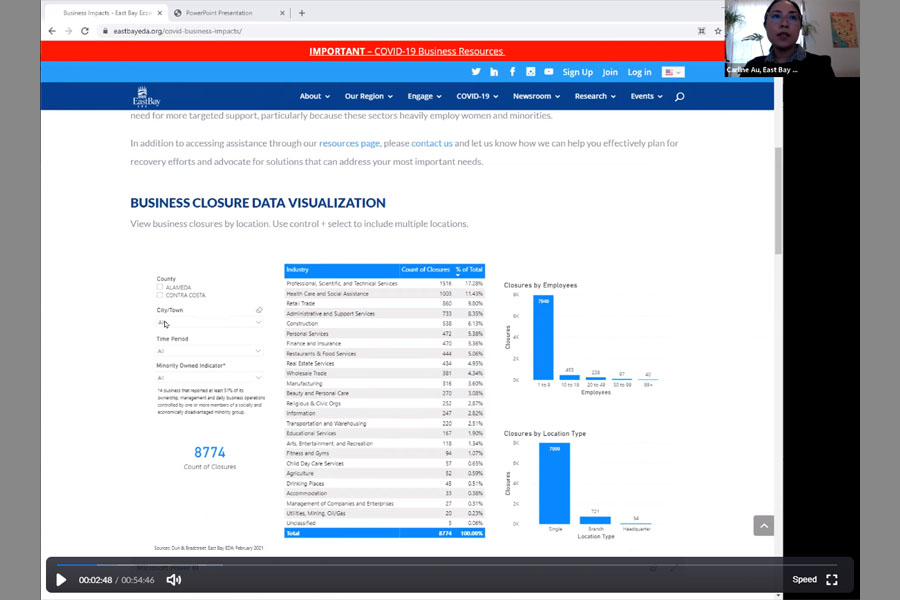Open the Minority Owned Indicator dropdown
The width and height of the screenshot is (900, 600).
210,378
